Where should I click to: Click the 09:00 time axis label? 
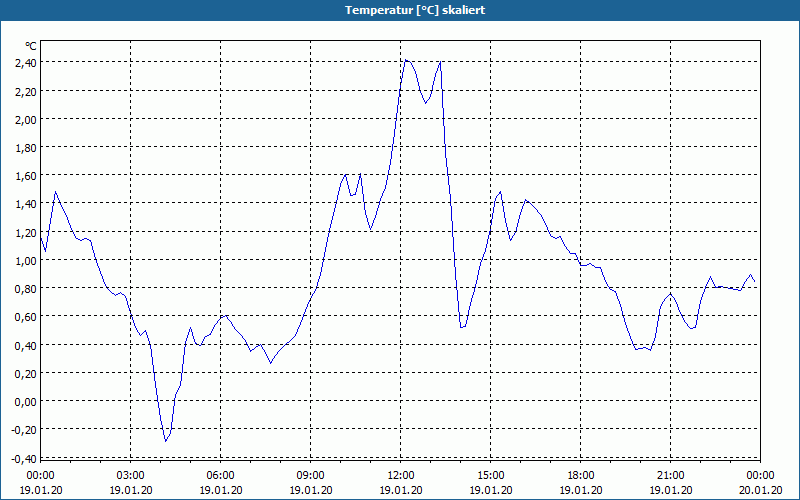coord(311,476)
